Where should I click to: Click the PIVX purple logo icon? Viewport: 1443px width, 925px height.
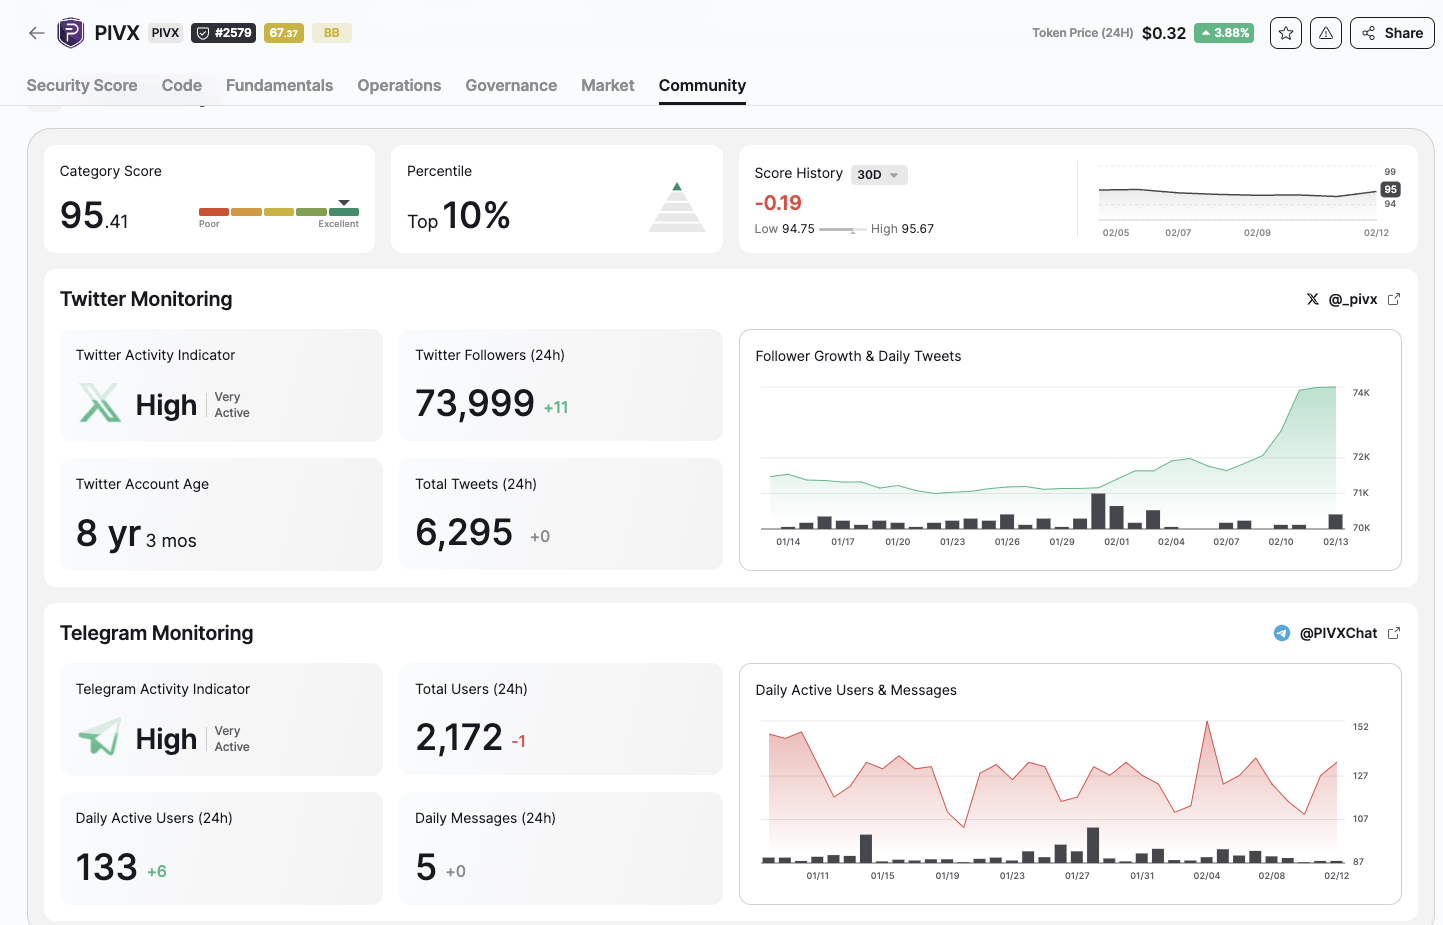[70, 33]
